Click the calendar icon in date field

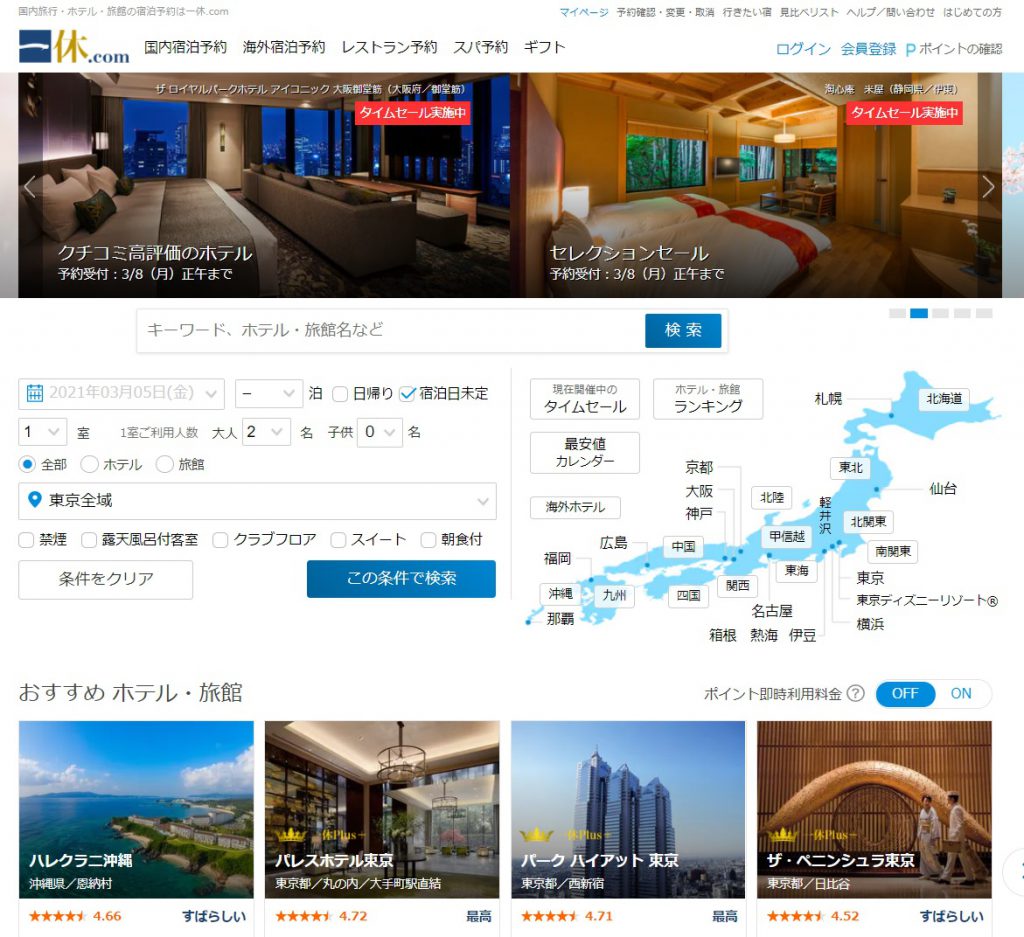[35, 393]
